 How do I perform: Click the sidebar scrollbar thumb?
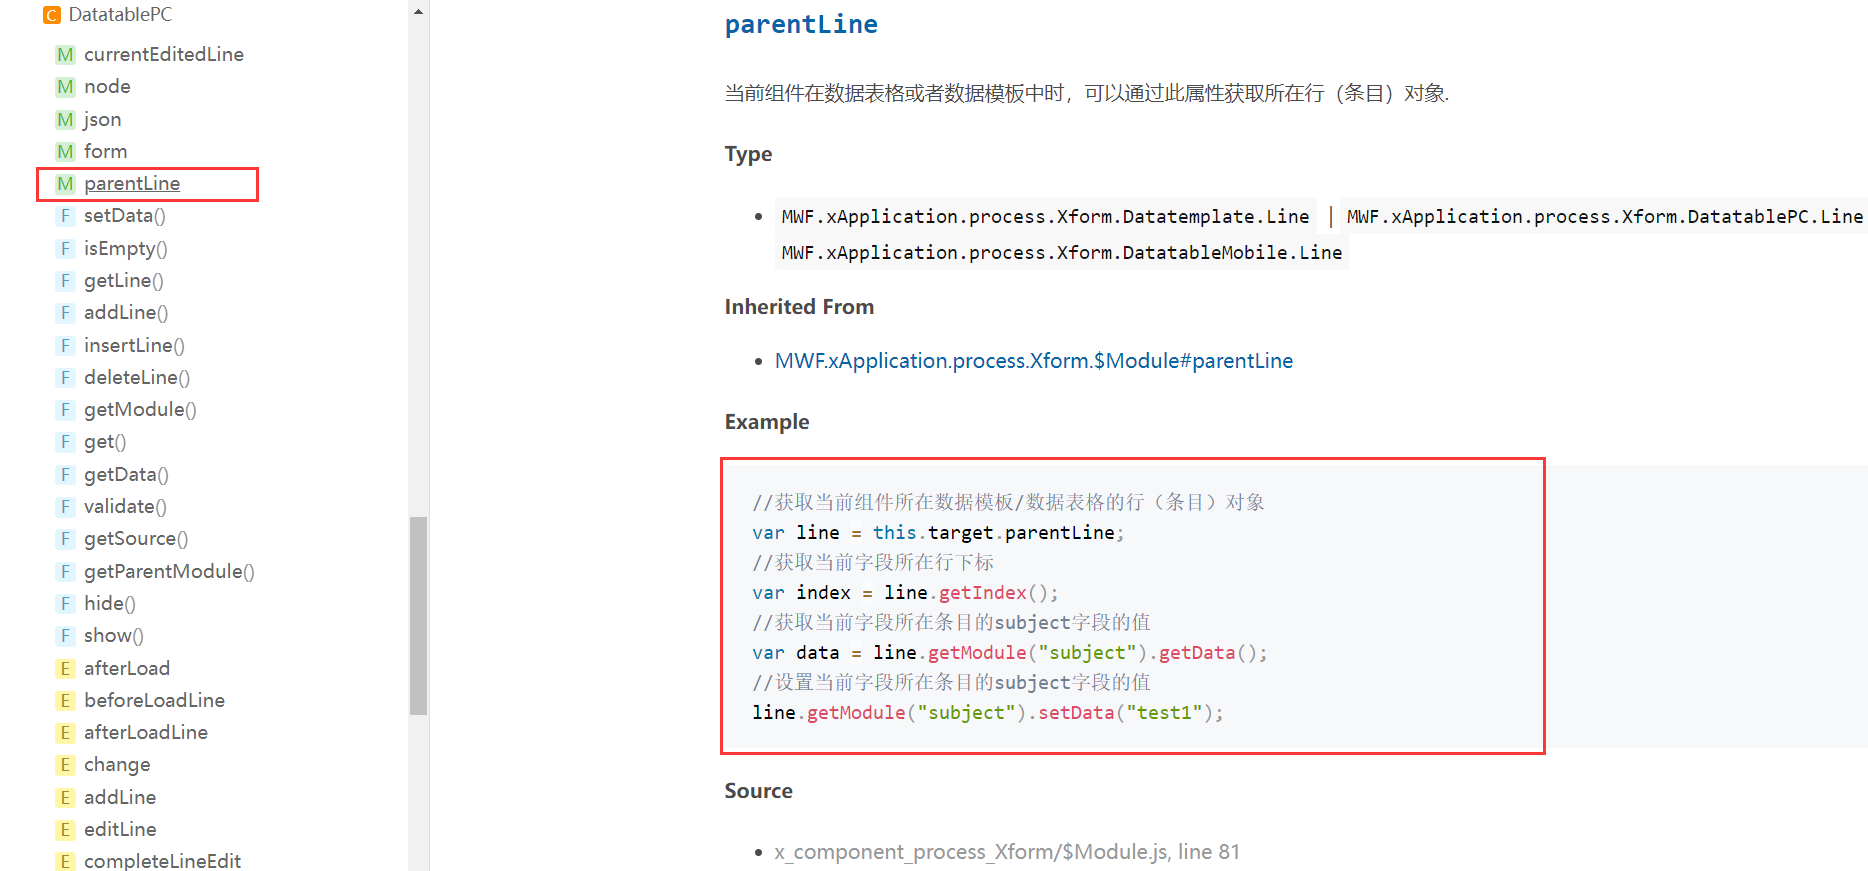point(418,615)
